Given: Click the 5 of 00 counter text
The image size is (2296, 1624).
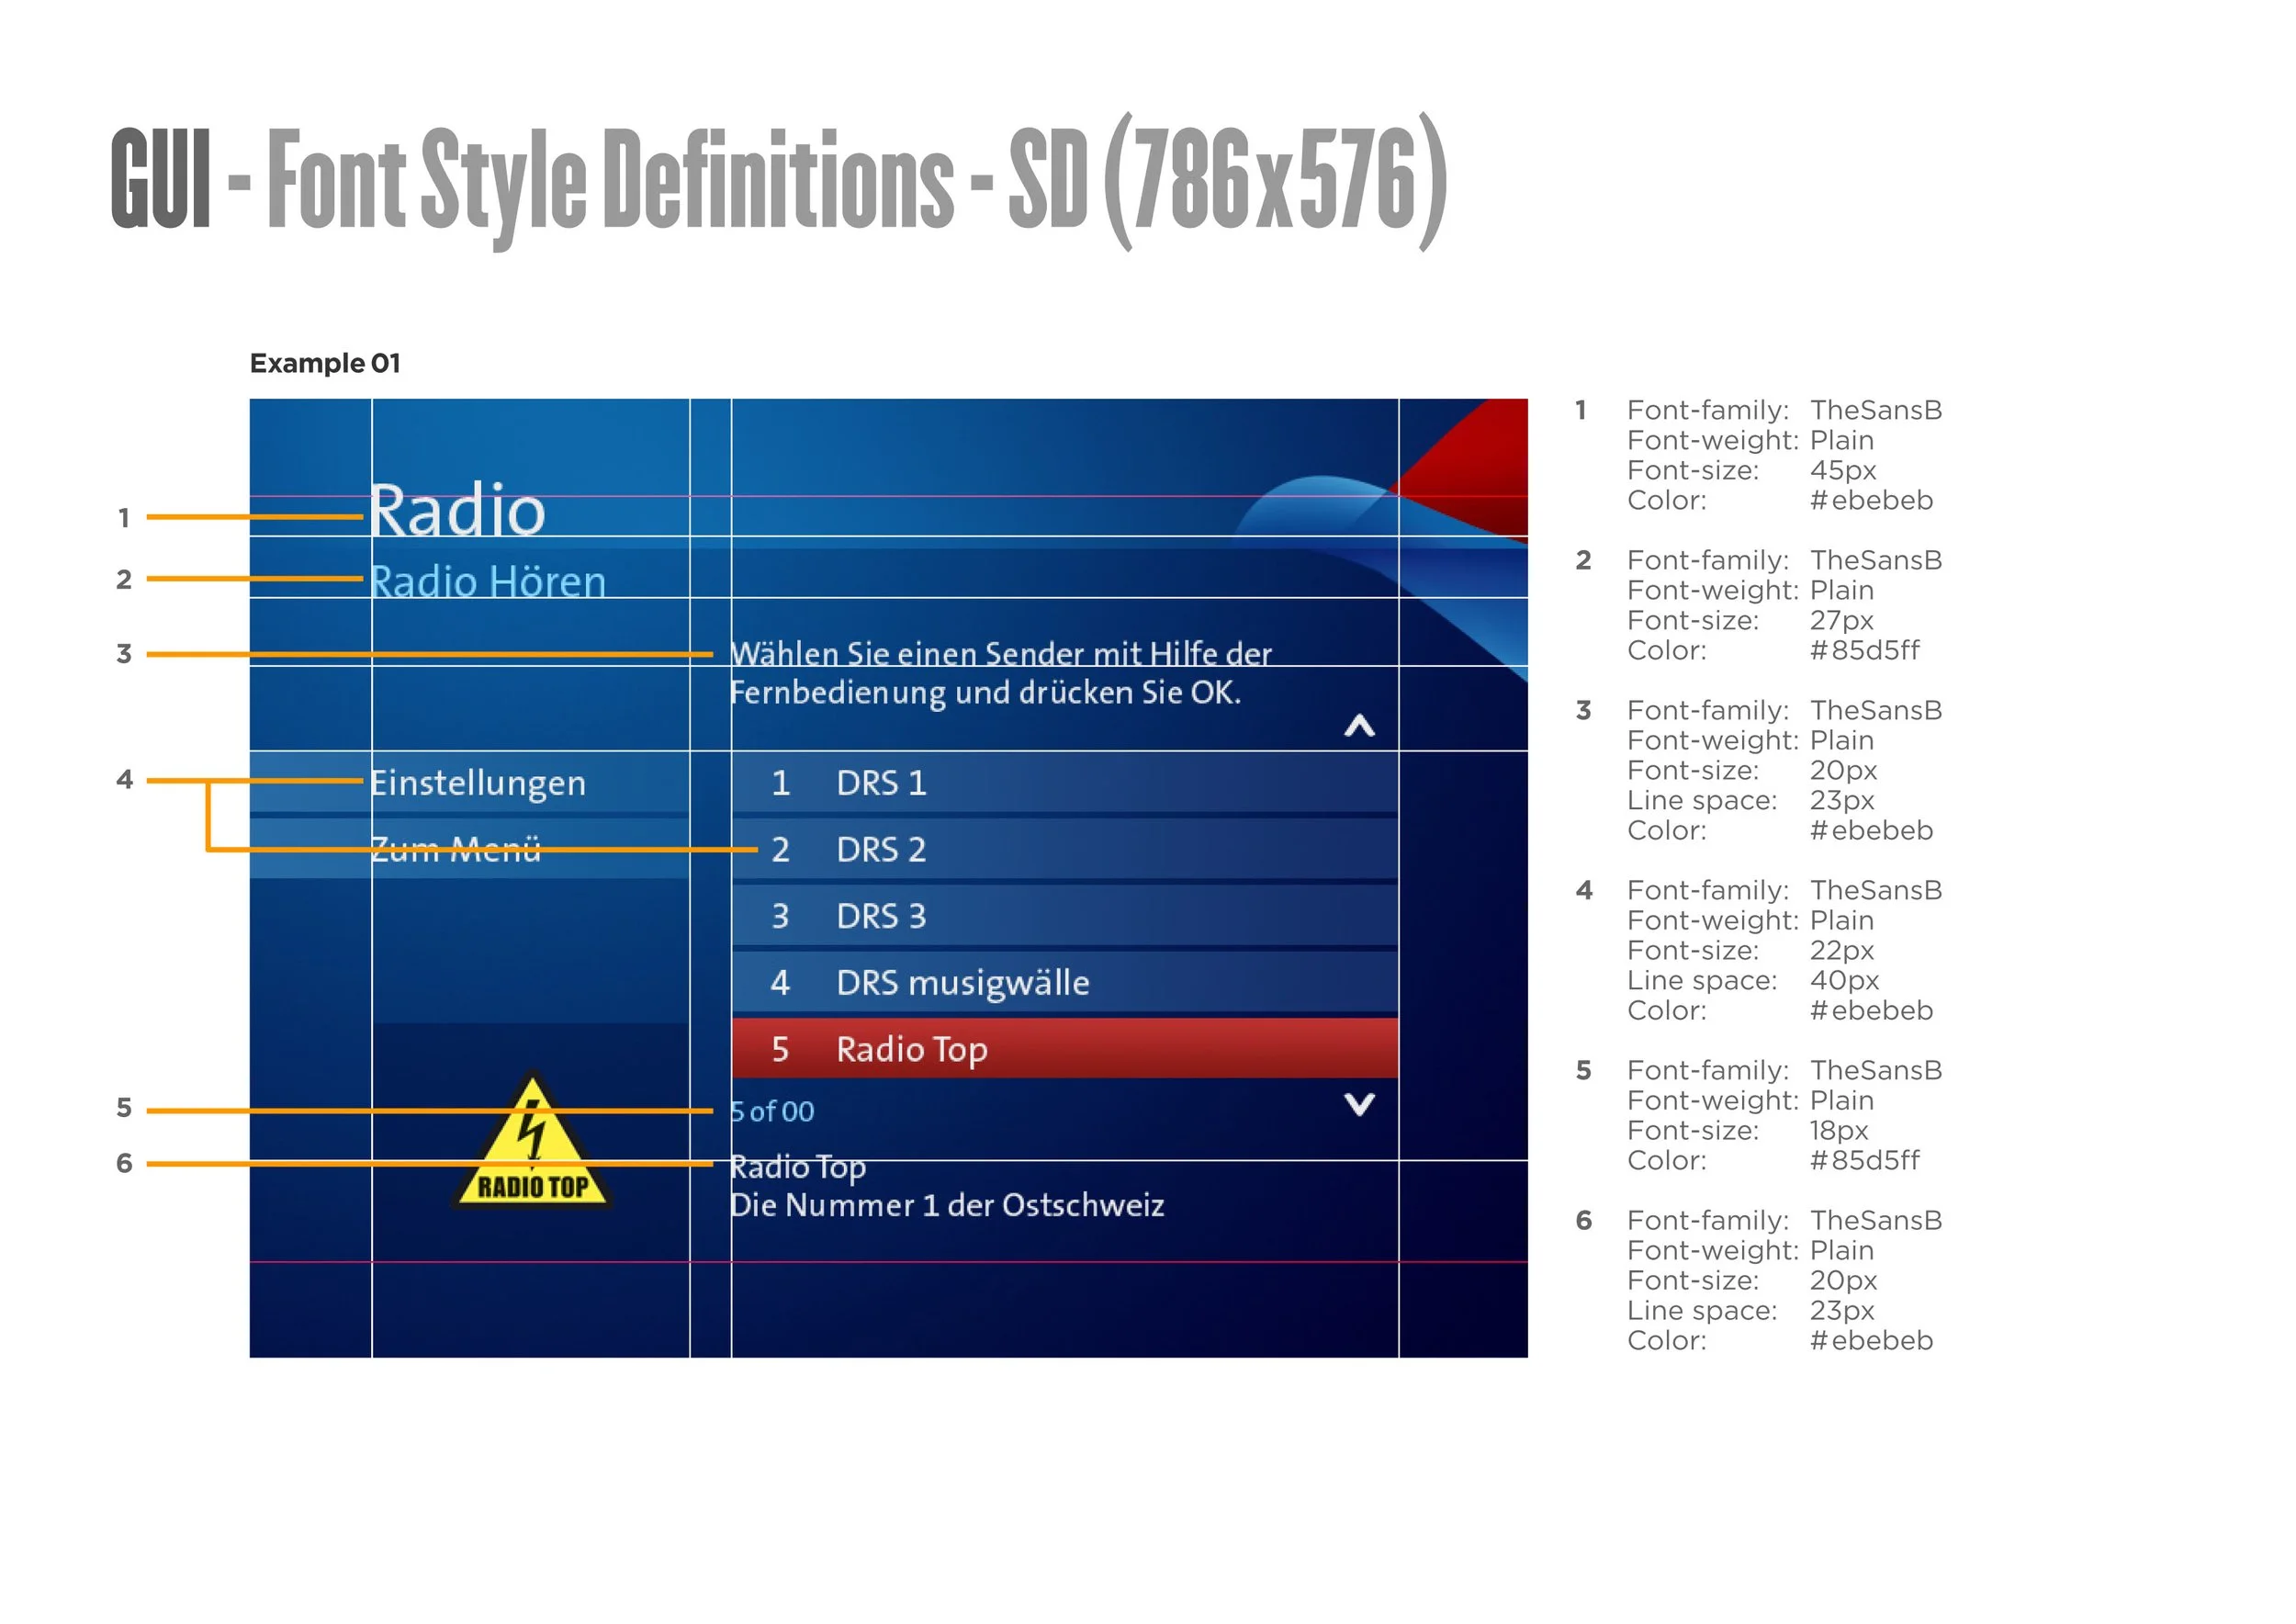Looking at the screenshot, I should coord(772,1112).
